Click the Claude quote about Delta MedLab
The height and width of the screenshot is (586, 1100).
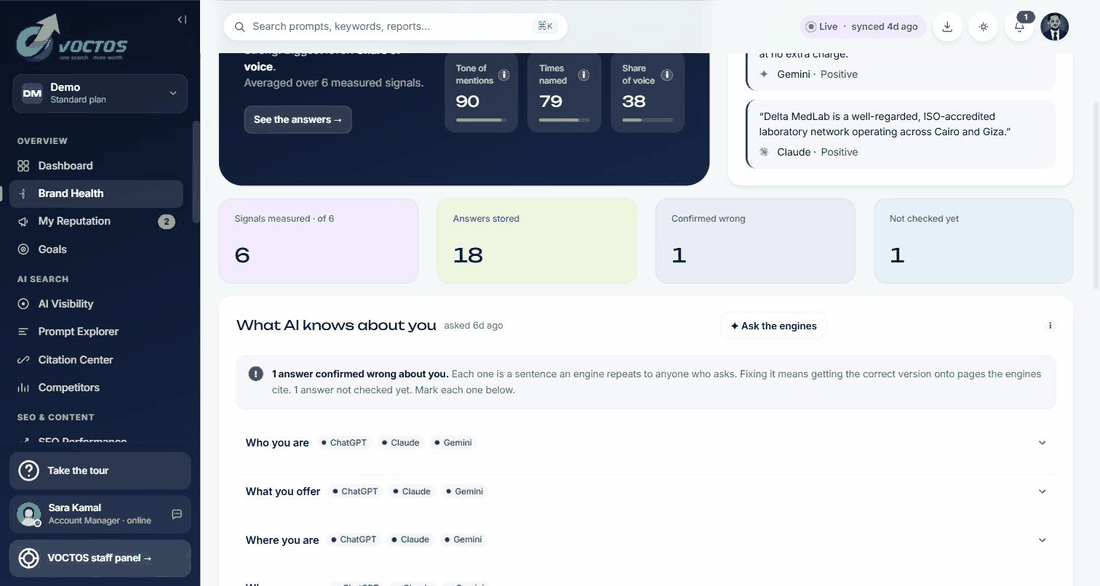[885, 124]
